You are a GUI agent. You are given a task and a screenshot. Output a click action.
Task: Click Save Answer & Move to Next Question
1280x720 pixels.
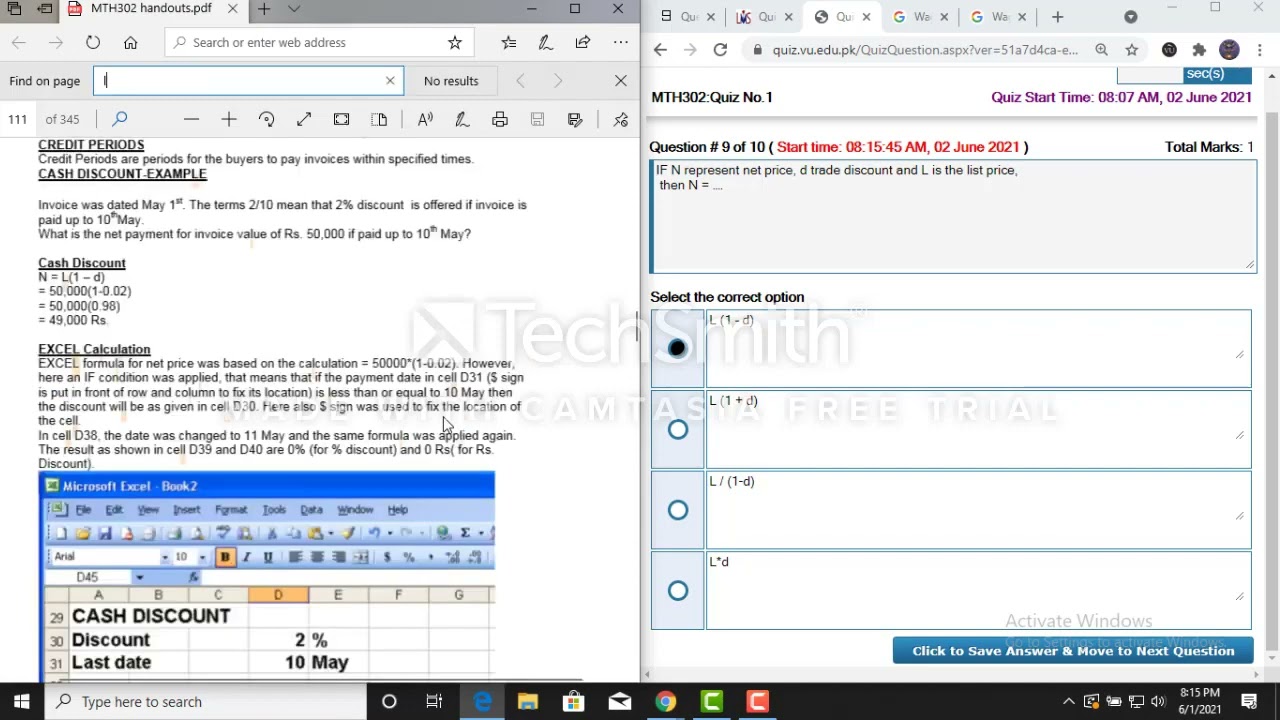pos(1073,651)
